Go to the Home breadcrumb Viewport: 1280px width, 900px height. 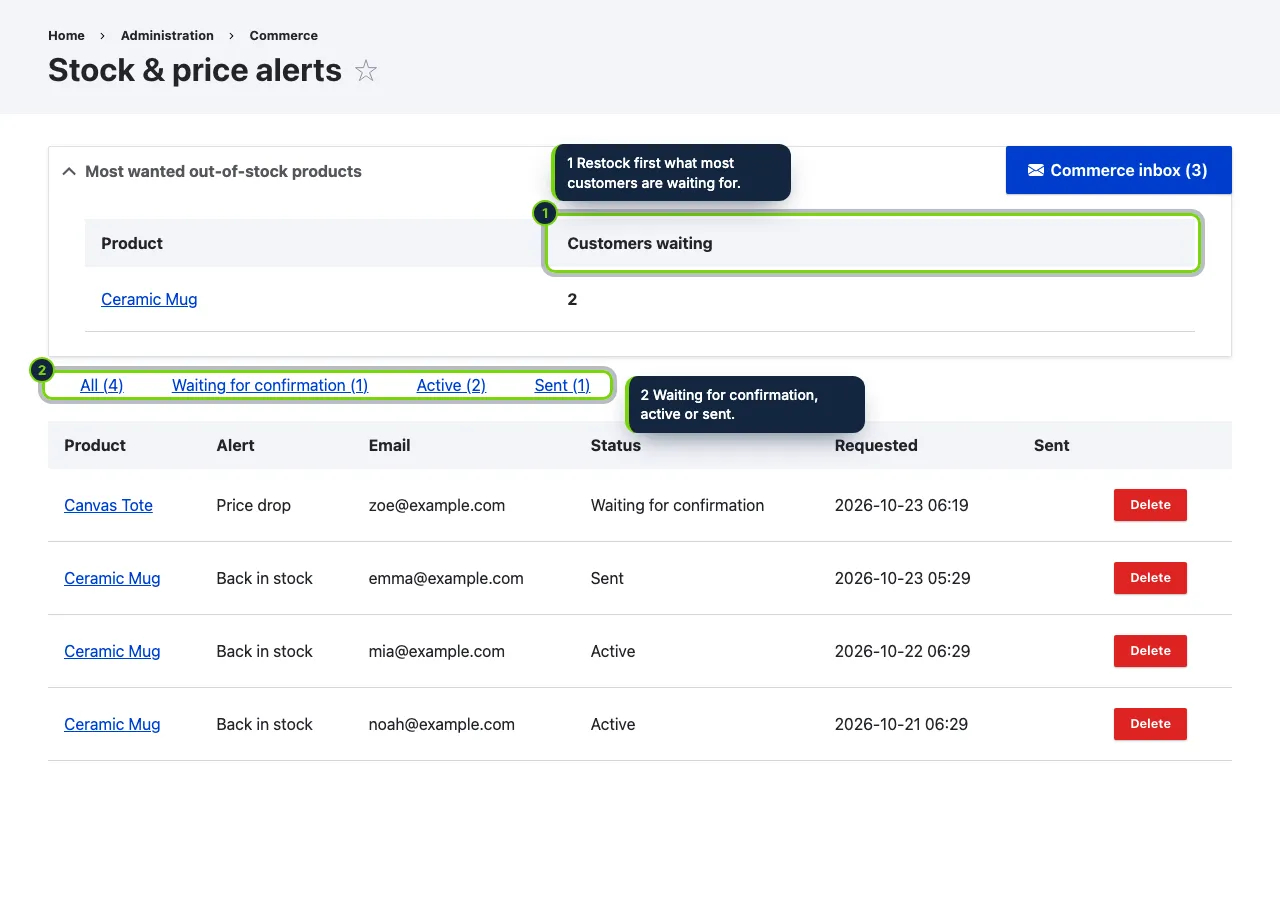(66, 35)
